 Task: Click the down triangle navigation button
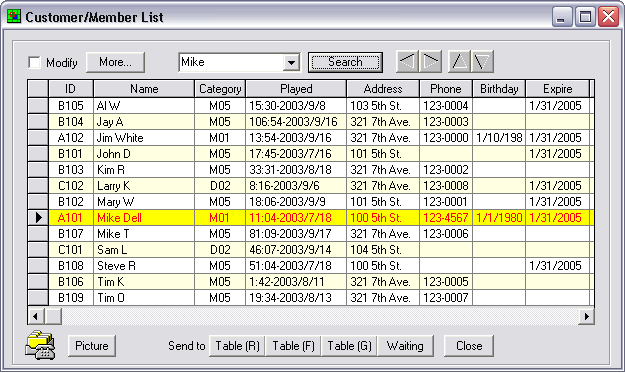[x=482, y=62]
